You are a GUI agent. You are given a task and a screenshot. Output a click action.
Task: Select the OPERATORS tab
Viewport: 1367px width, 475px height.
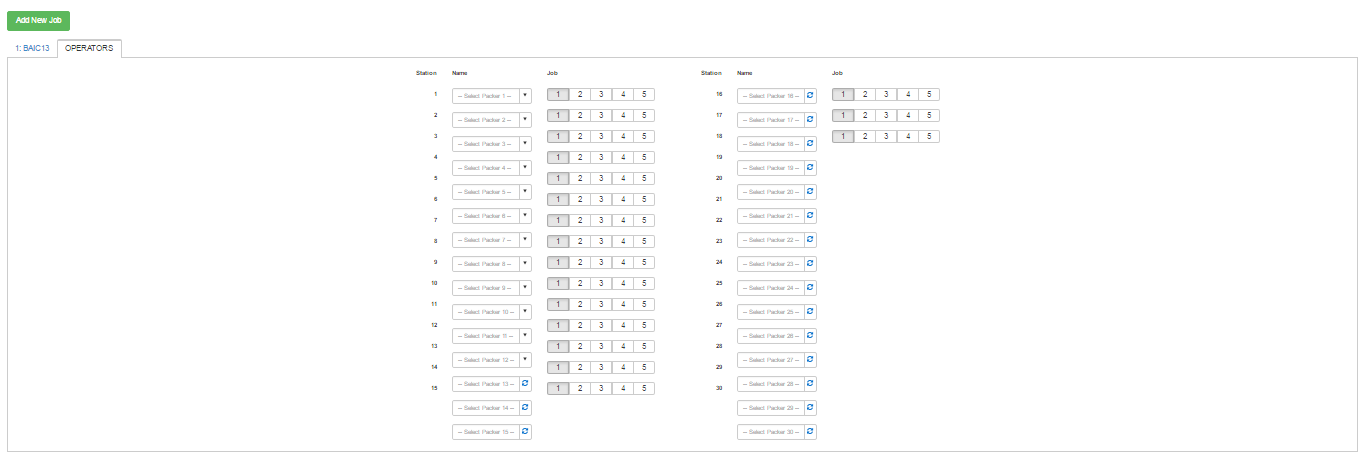(89, 48)
